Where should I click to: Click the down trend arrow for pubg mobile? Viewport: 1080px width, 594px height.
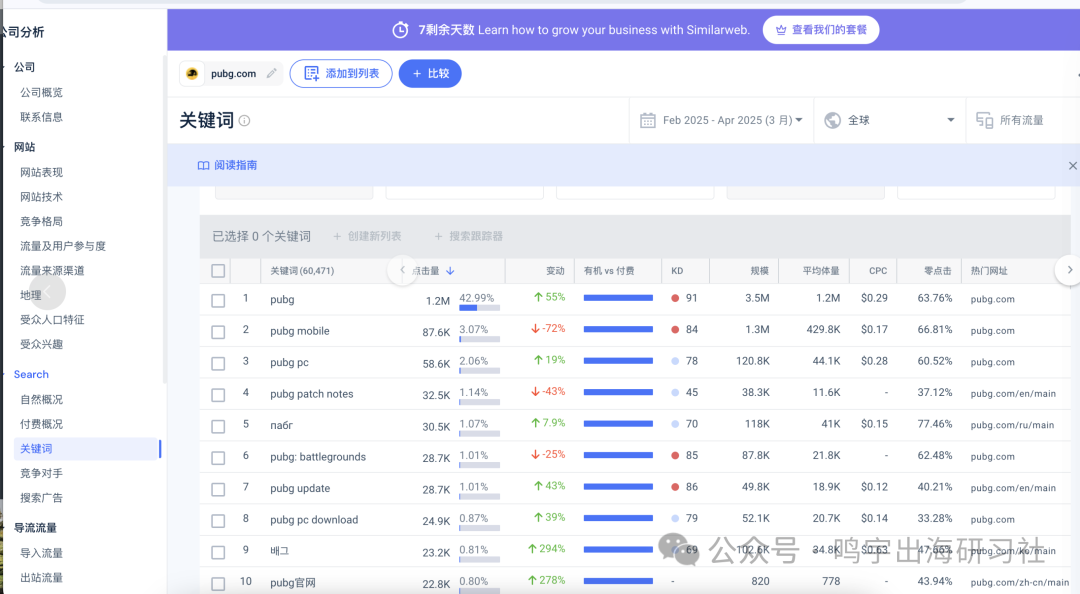pos(535,329)
